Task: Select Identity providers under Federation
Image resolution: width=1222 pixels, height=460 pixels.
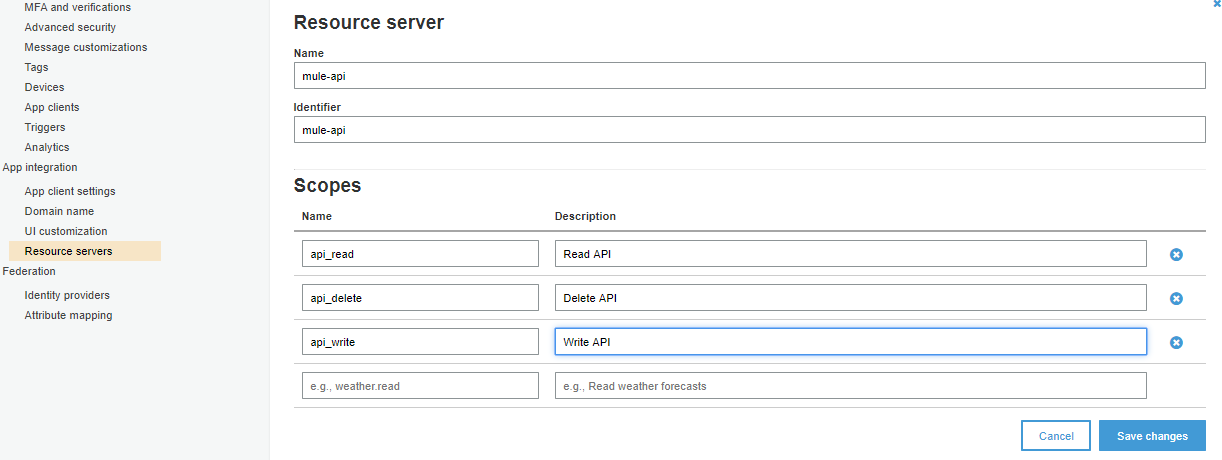Action: pos(67,295)
